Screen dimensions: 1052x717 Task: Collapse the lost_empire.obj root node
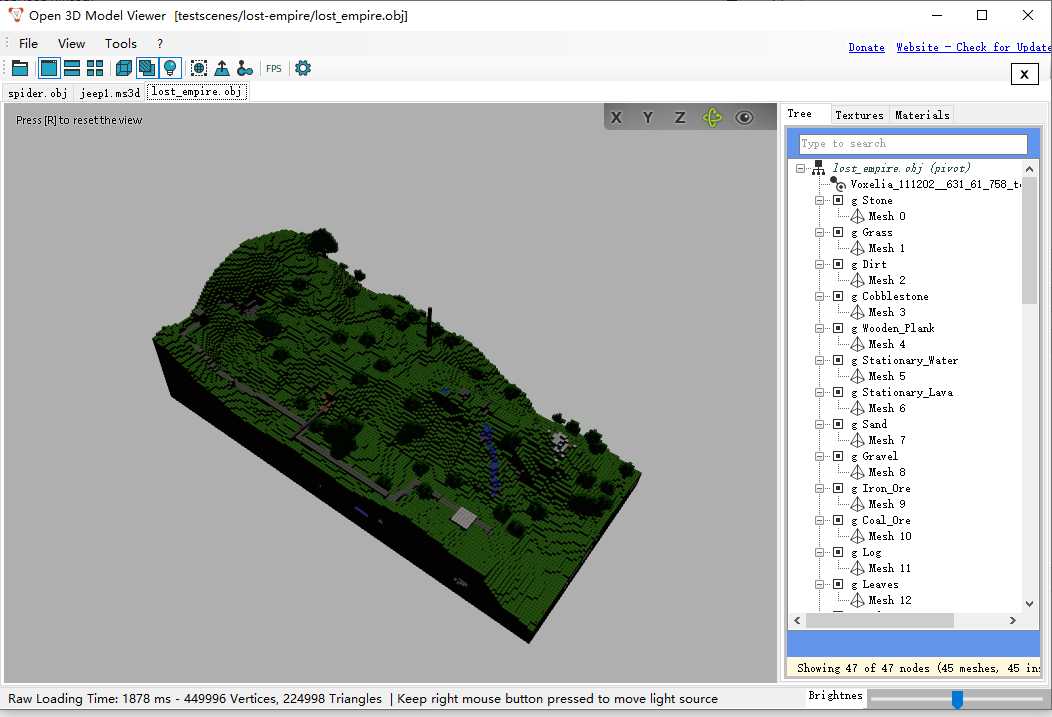click(x=800, y=168)
